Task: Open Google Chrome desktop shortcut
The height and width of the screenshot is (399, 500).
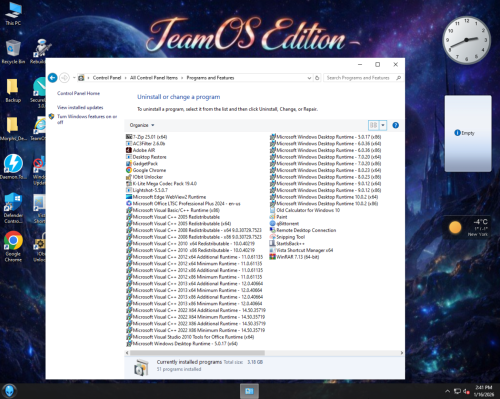Action: pyautogui.click(x=13, y=246)
